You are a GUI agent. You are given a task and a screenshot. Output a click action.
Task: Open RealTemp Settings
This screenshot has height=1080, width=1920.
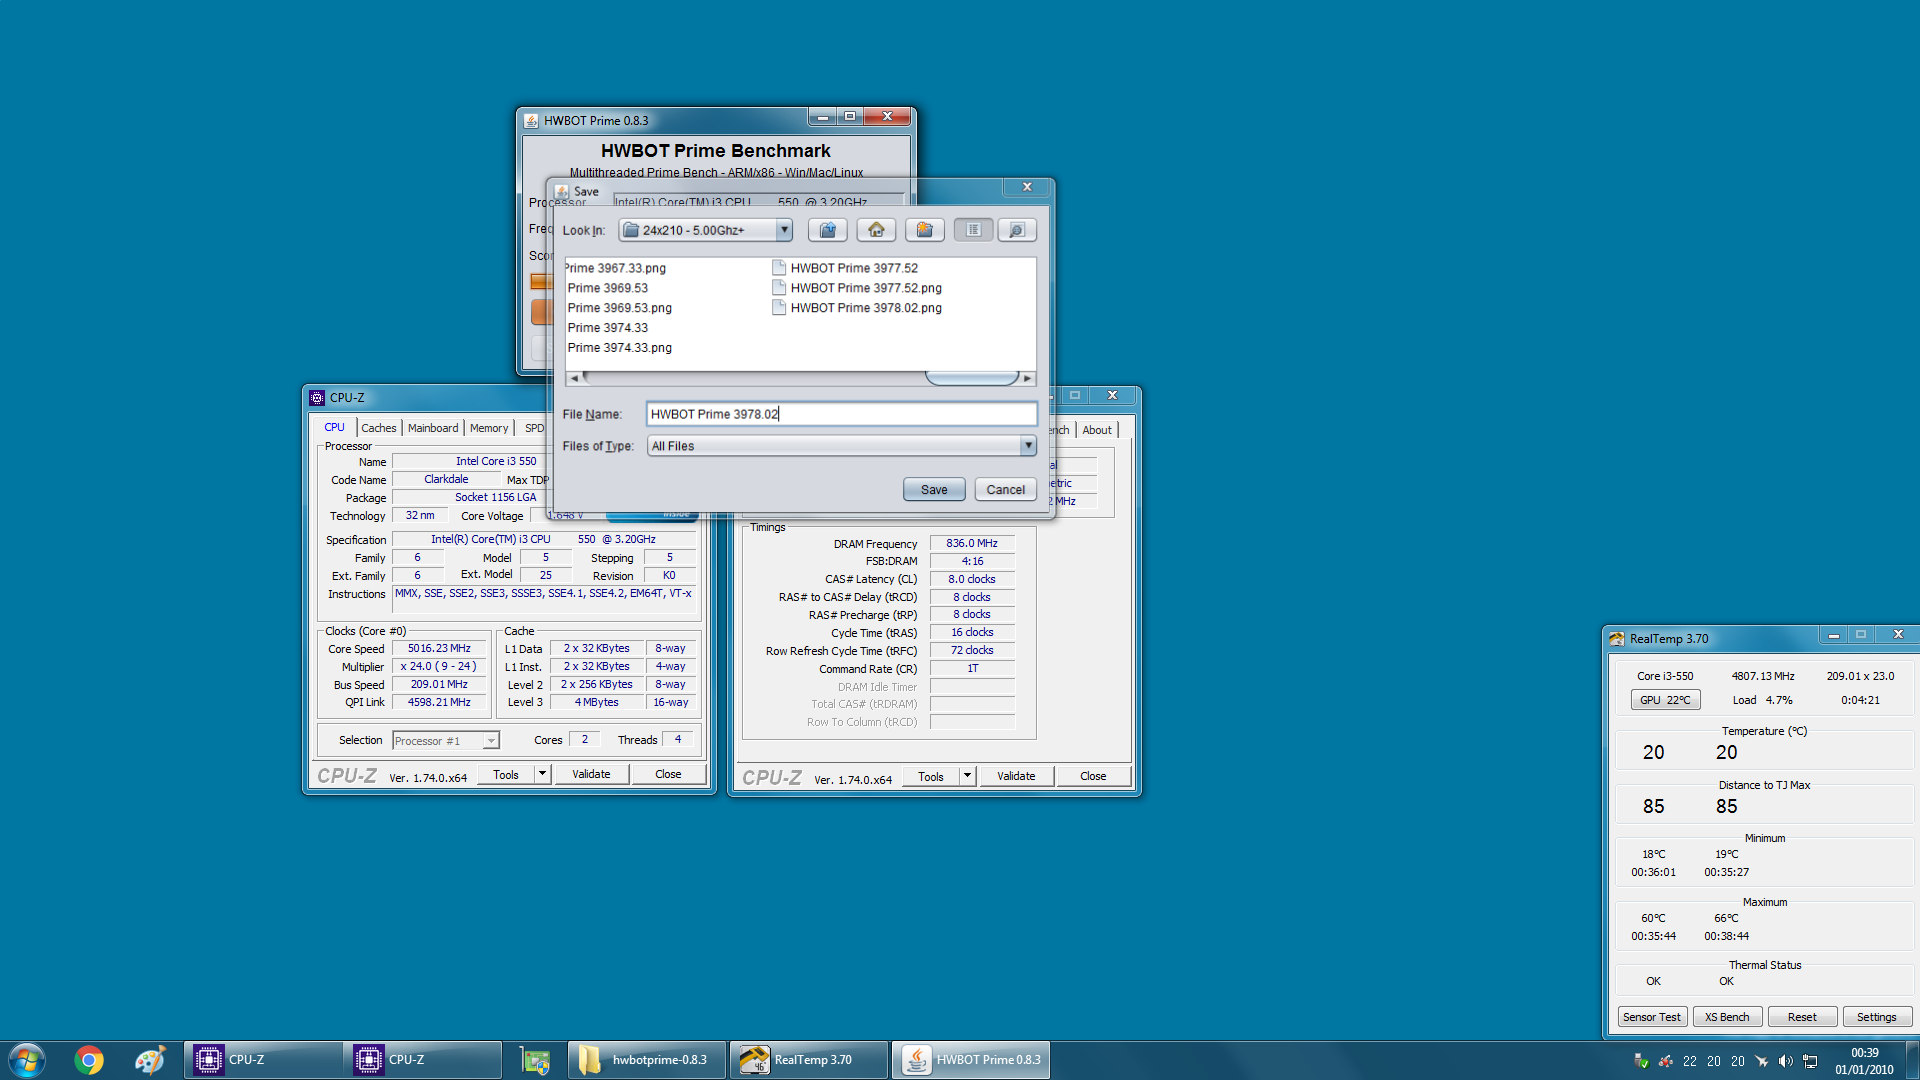(x=1877, y=1017)
